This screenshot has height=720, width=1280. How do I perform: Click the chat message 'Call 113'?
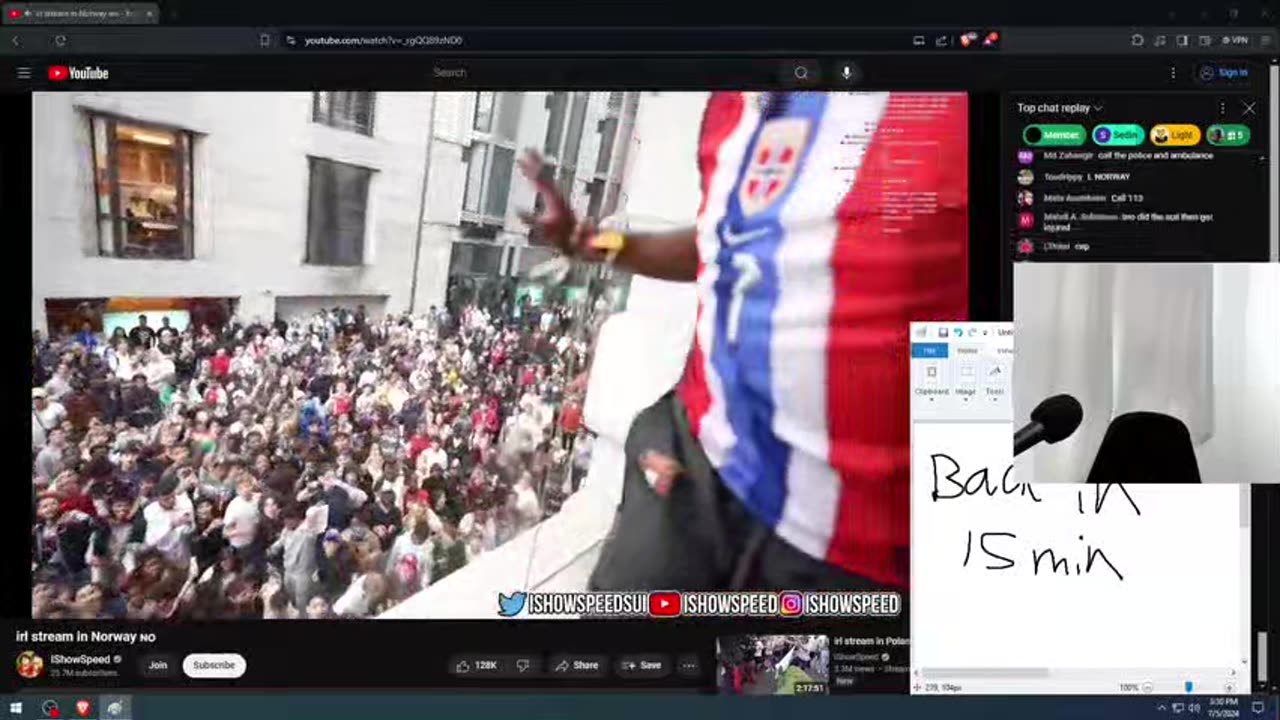(x=1126, y=198)
